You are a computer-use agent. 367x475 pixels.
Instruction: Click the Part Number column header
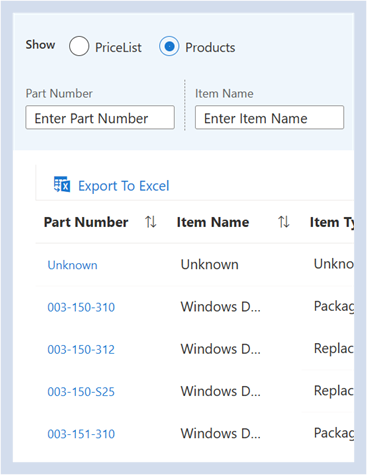pos(86,222)
